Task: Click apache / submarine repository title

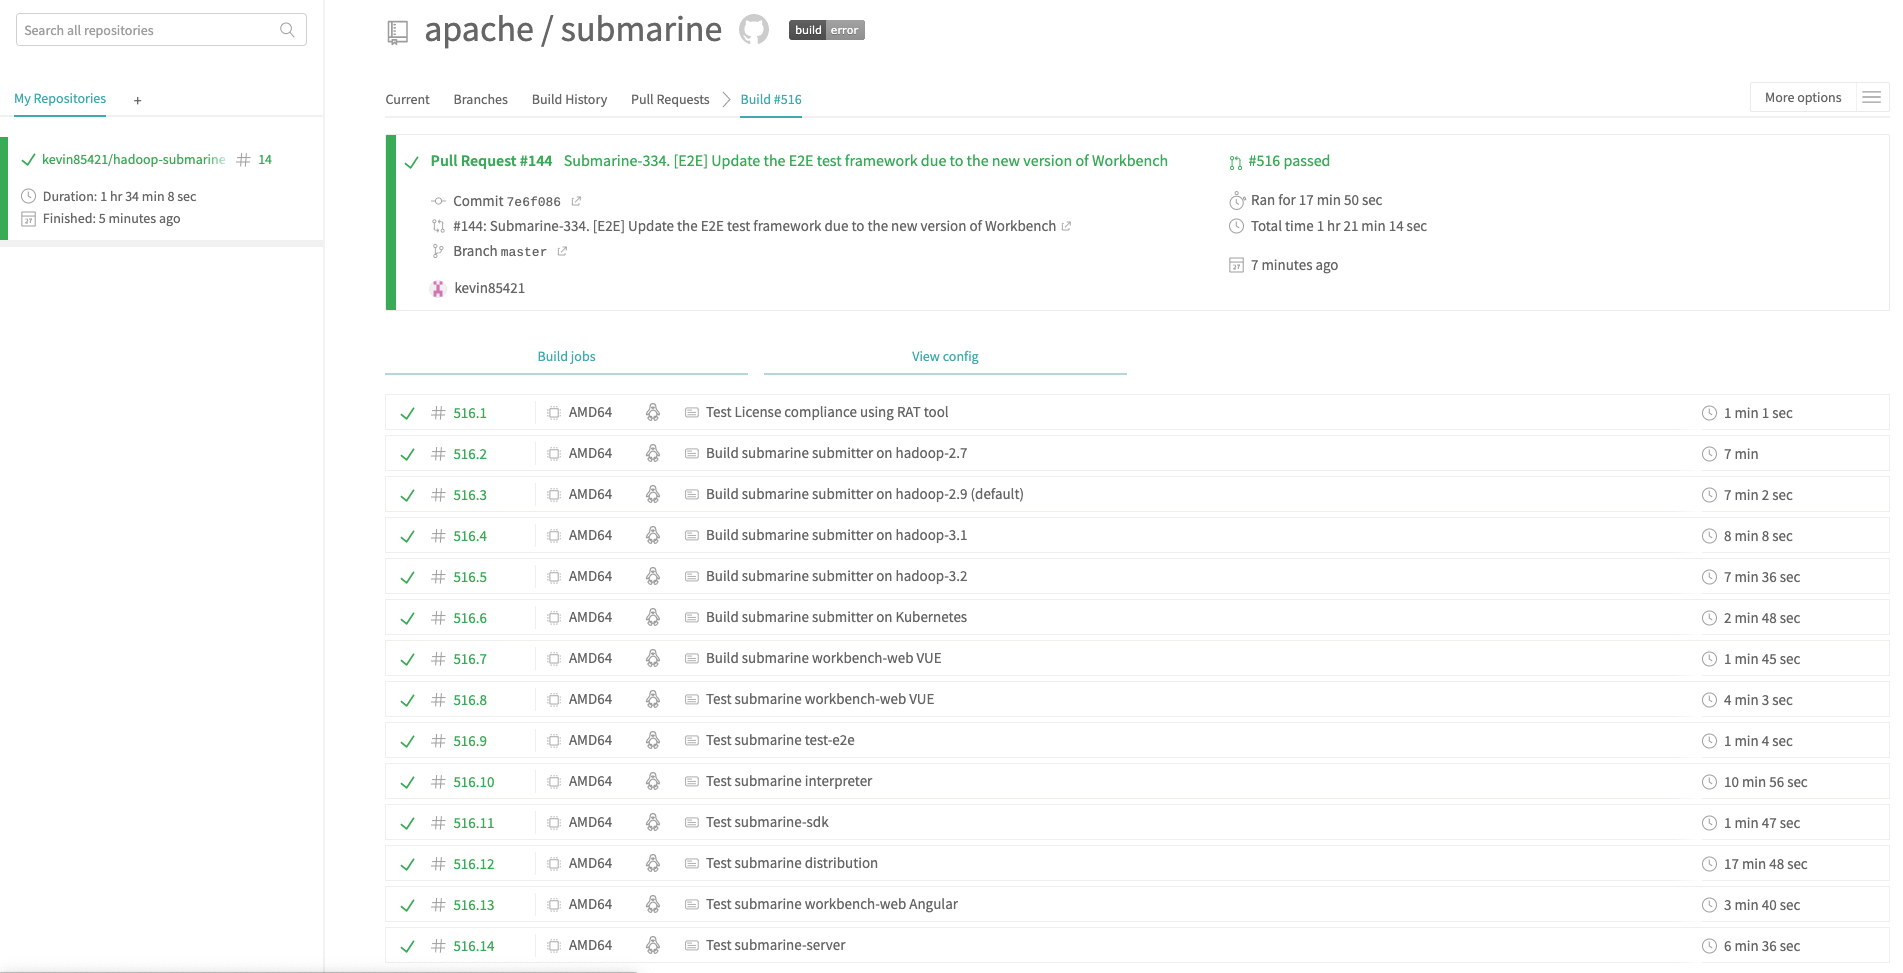Action: 573,30
